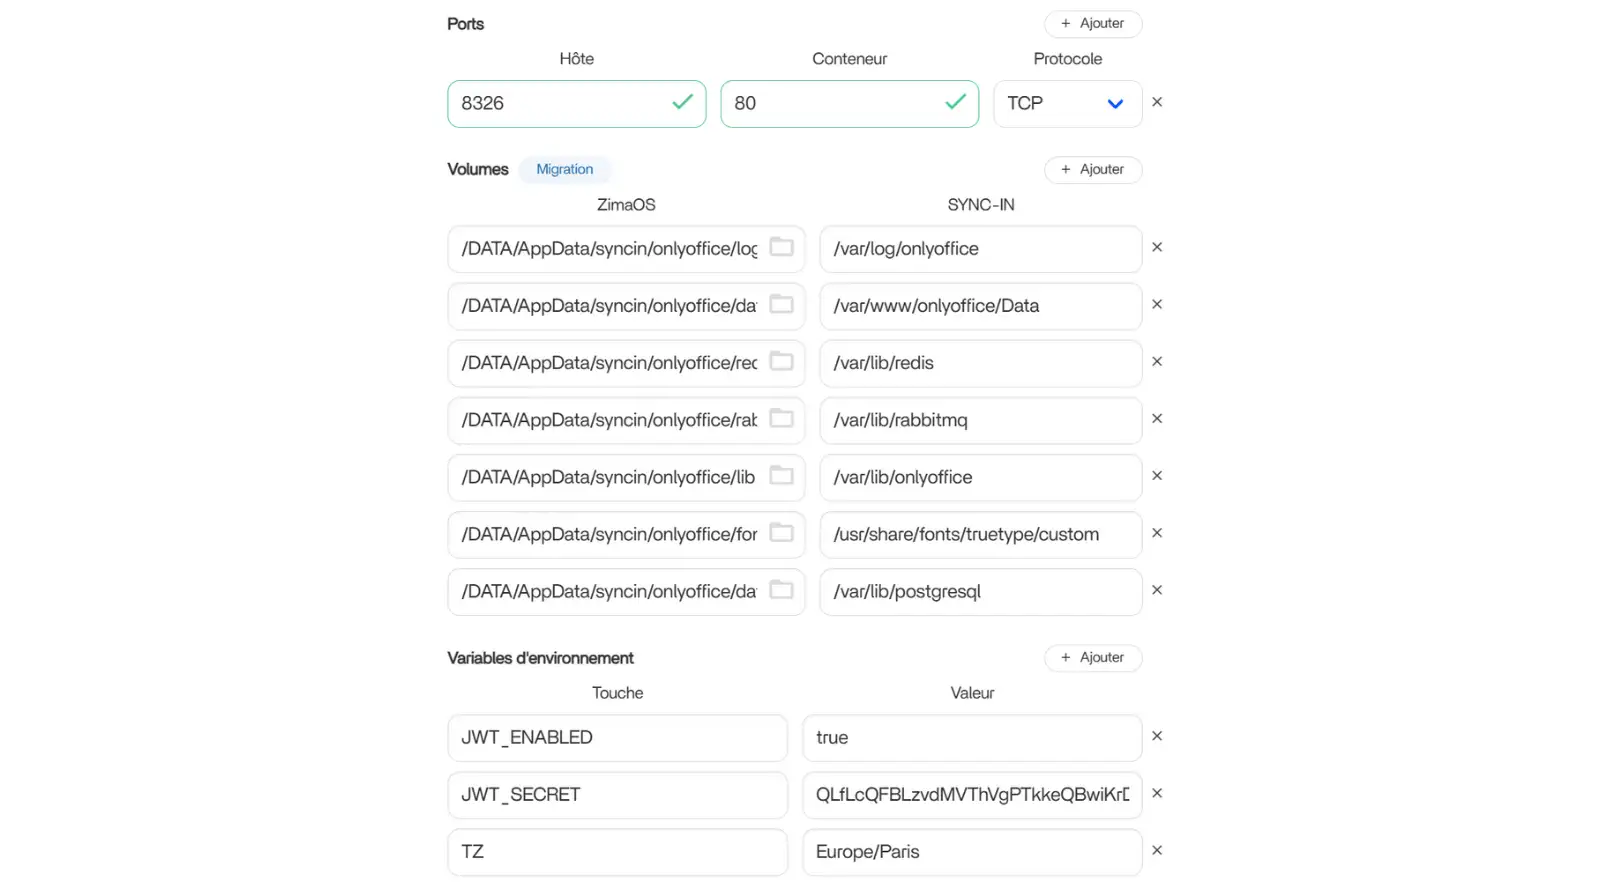The image size is (1600, 896).
Task: Pick folder for the custom fonts volume
Action: [x=781, y=533]
